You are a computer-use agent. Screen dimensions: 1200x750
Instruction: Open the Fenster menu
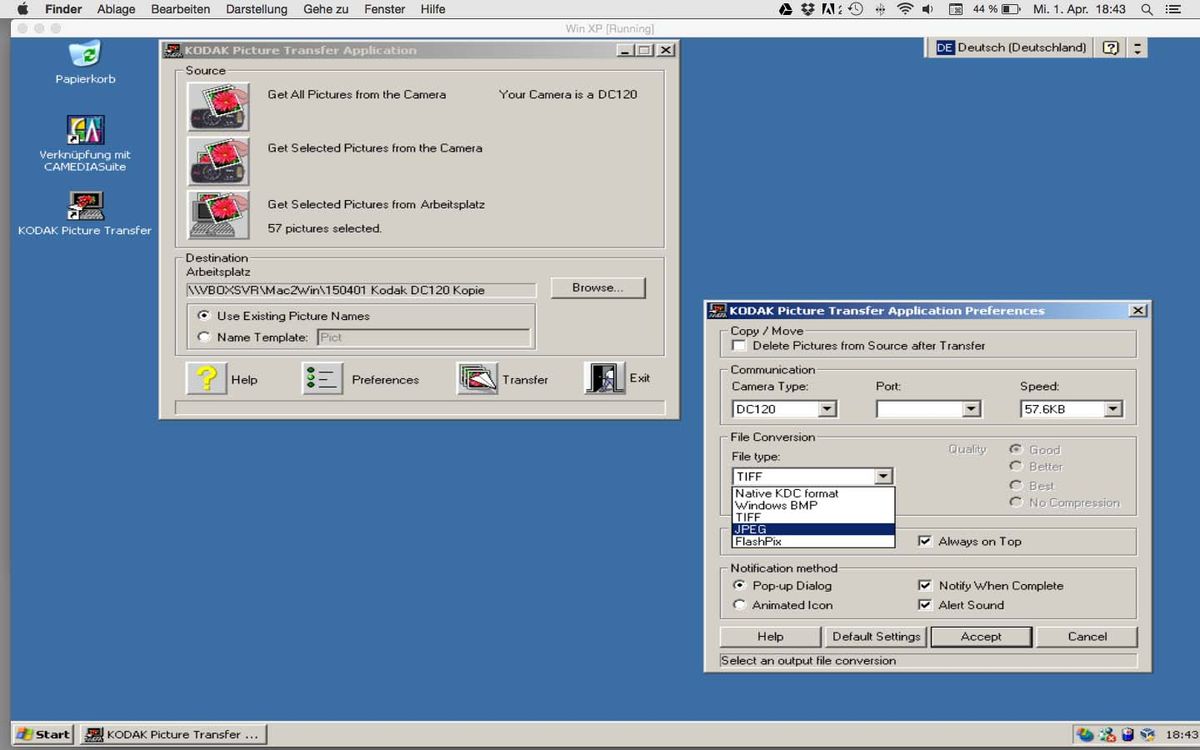[385, 9]
